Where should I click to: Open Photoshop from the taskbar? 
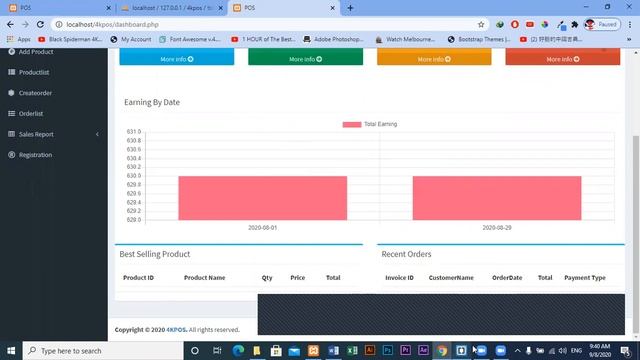[x=387, y=350]
